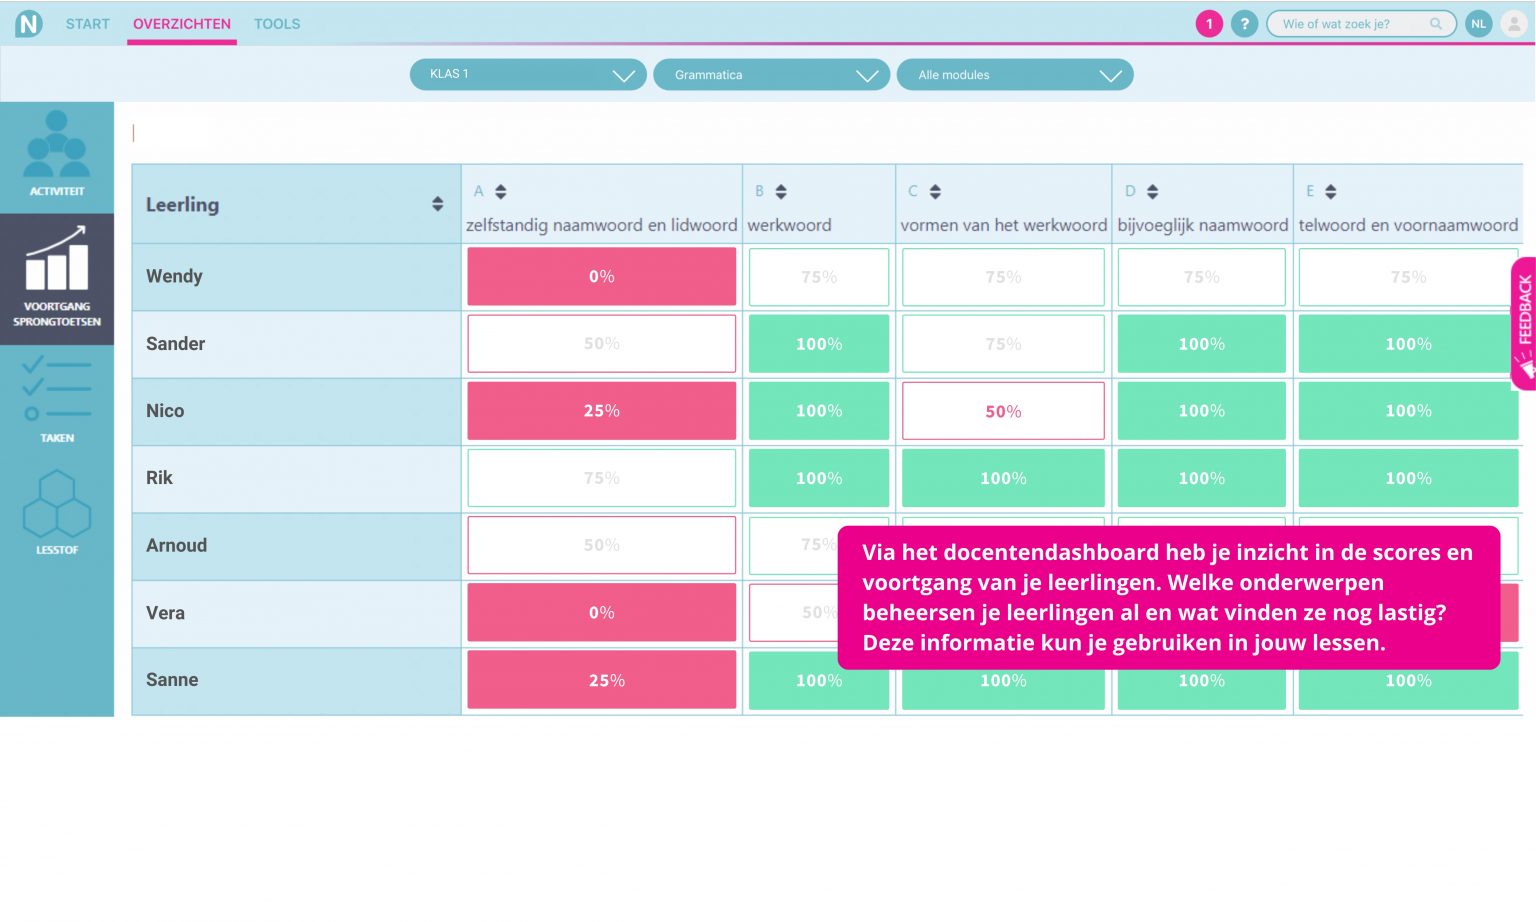Click Nico's 50% score in column C
Screen dimensions: 1536x922
pyautogui.click(x=1003, y=411)
